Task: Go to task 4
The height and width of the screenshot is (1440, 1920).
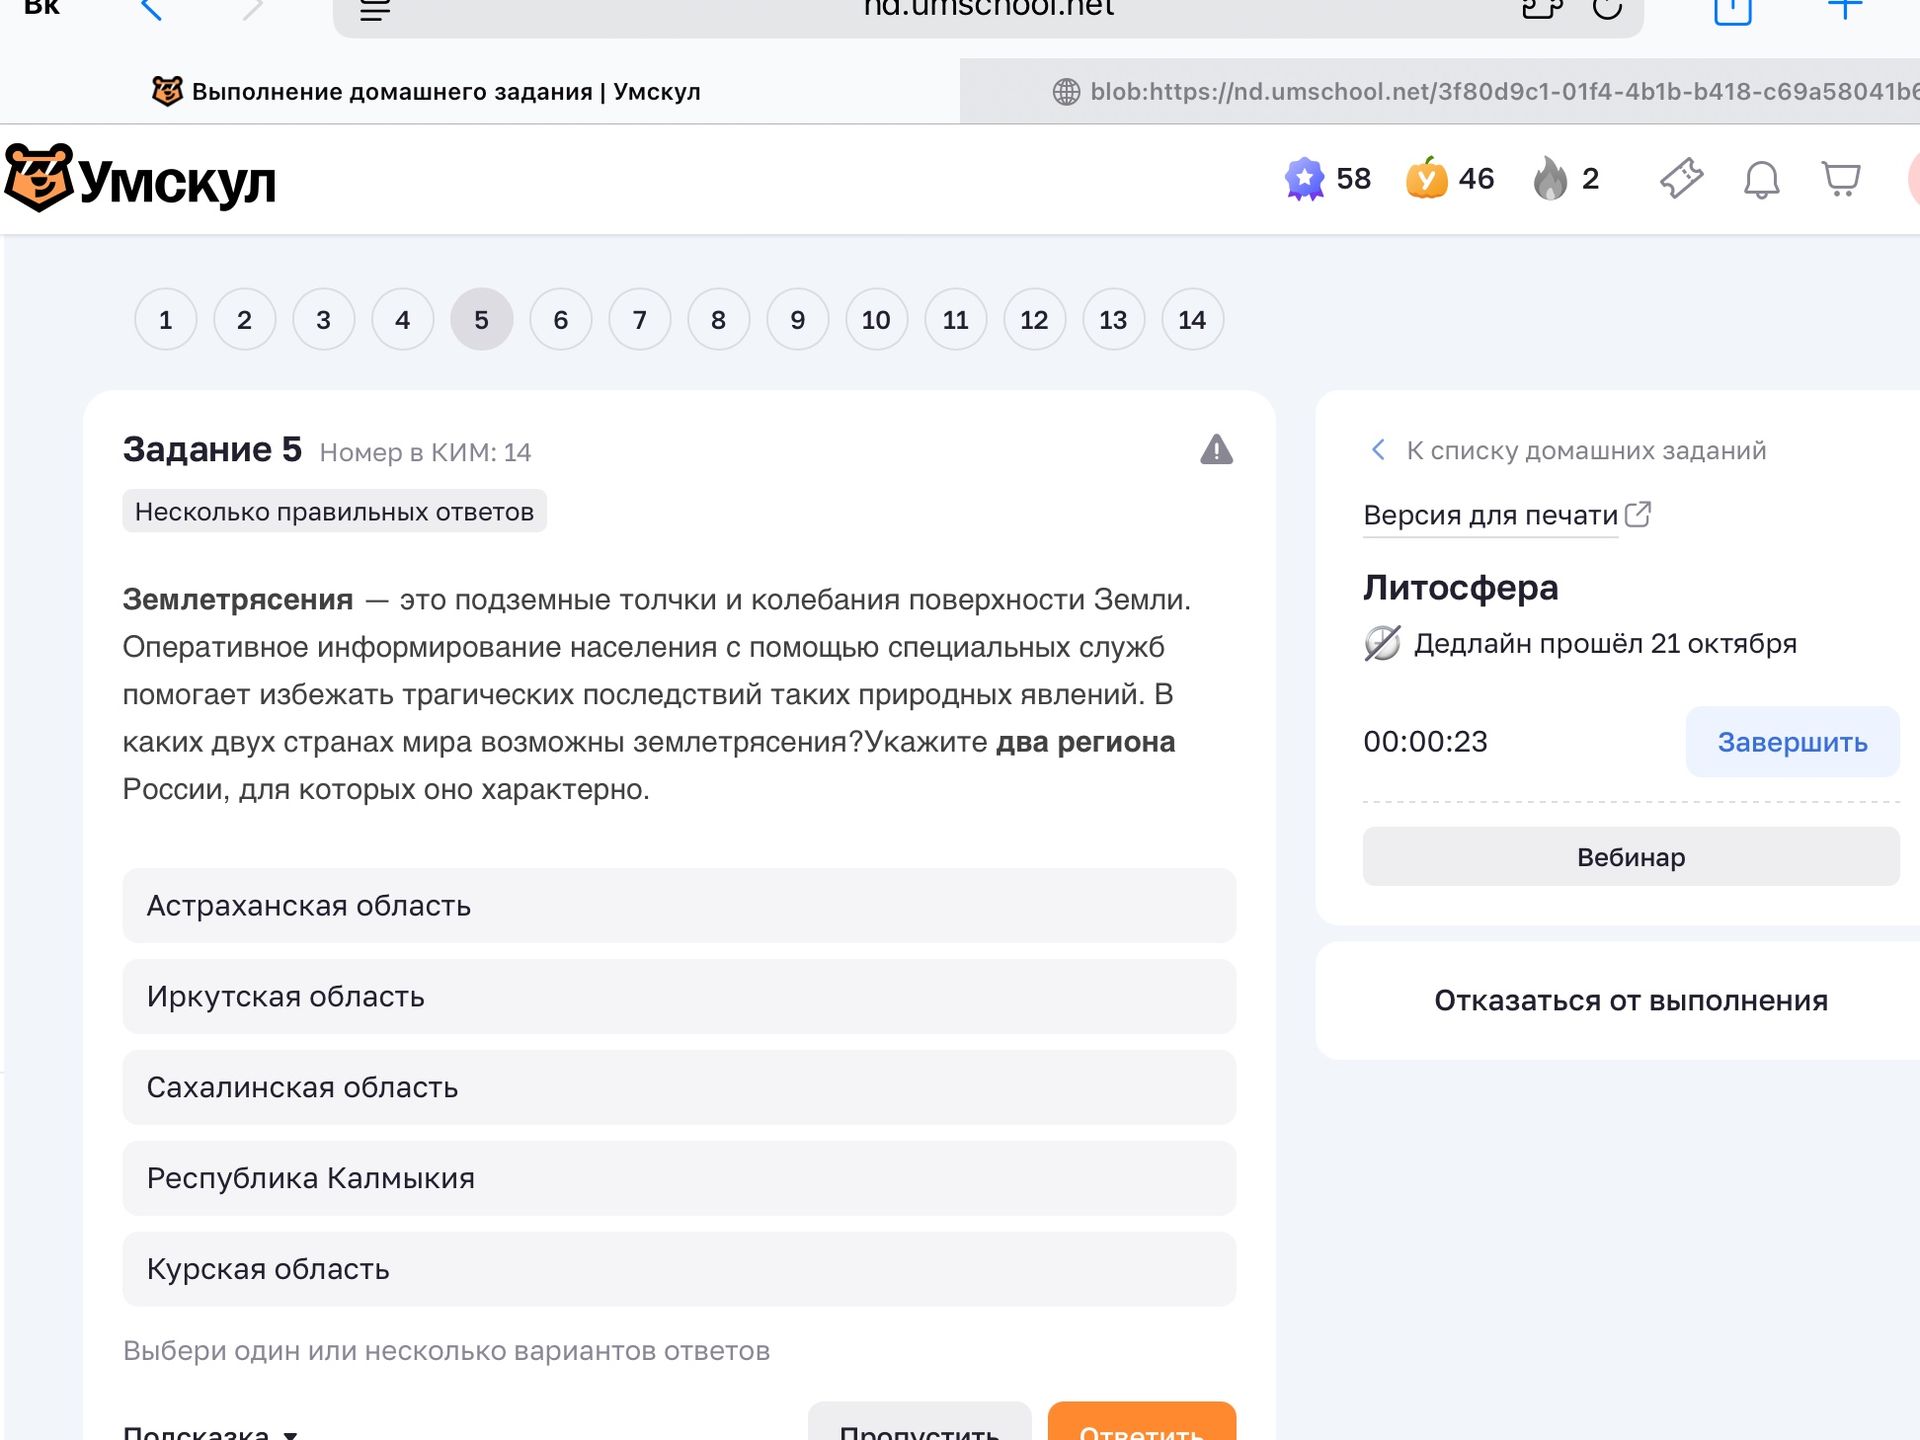Action: [402, 320]
